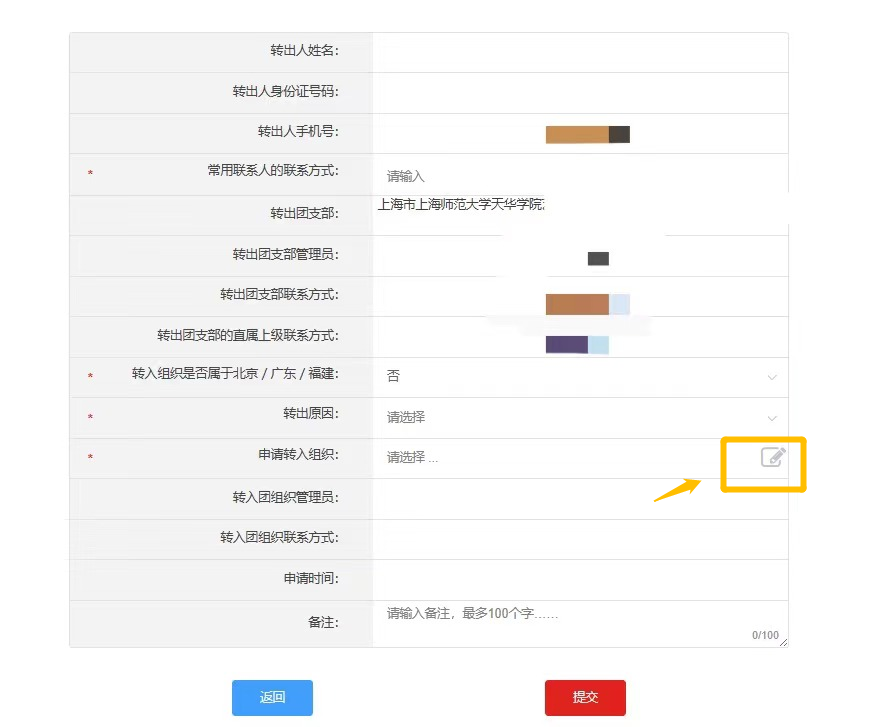Click into the 备注 remarks textarea
The height and width of the screenshot is (727, 869).
tap(570, 620)
